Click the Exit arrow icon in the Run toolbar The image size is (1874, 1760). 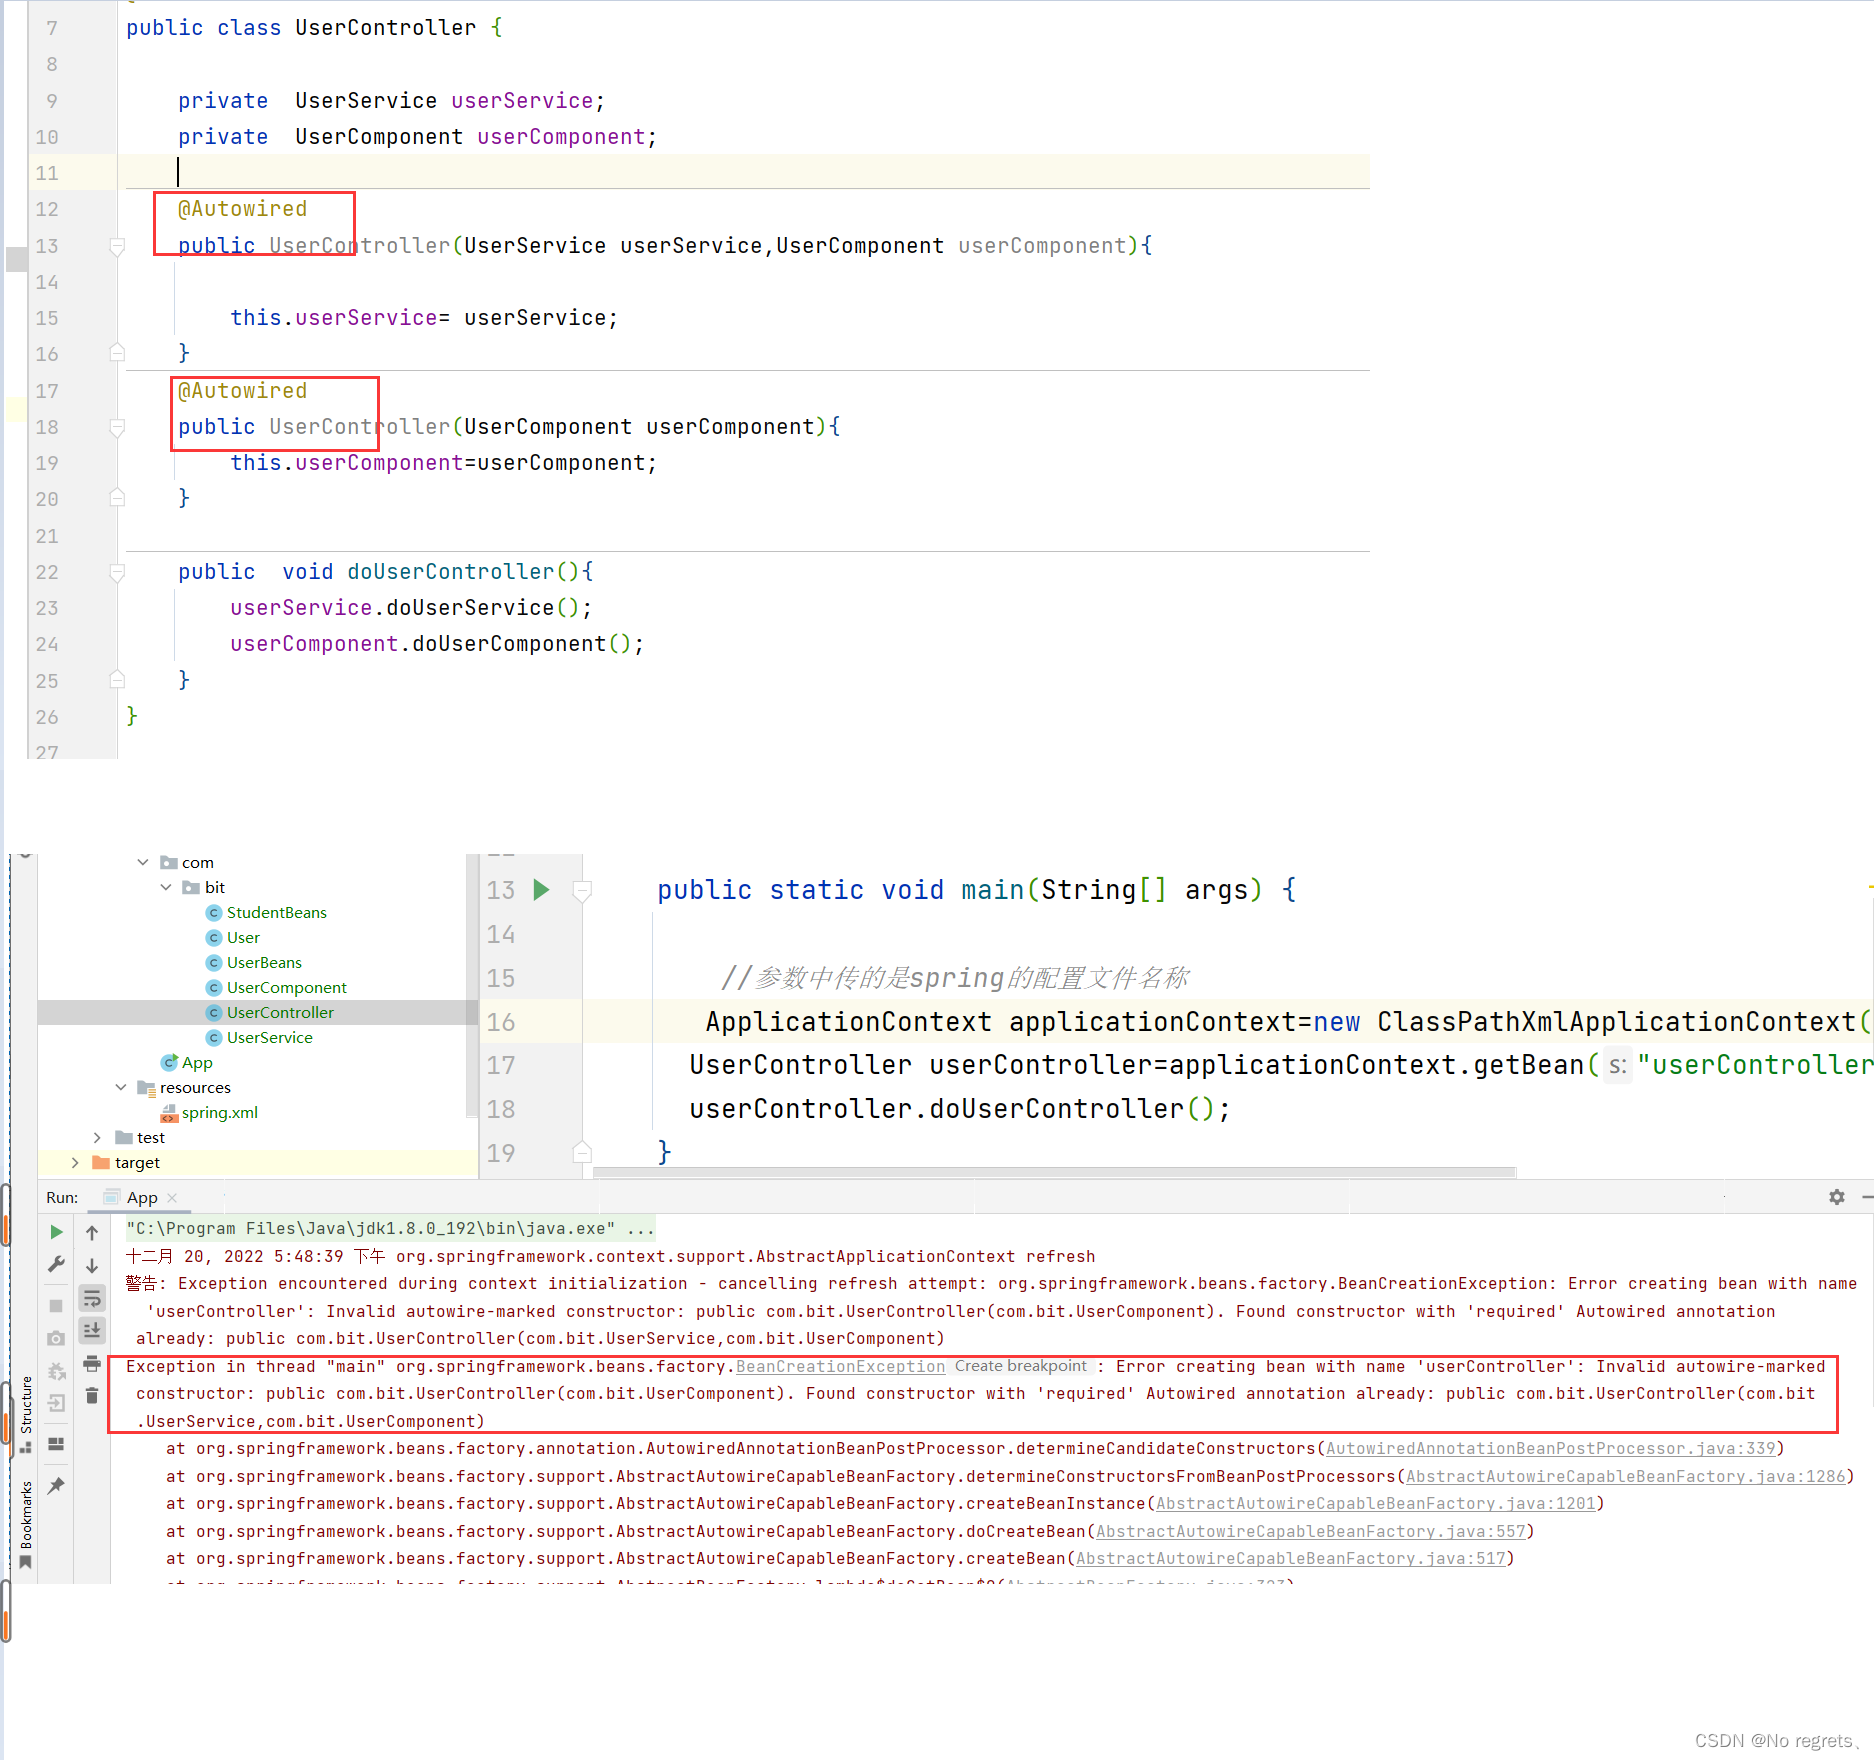pyautogui.click(x=56, y=1403)
